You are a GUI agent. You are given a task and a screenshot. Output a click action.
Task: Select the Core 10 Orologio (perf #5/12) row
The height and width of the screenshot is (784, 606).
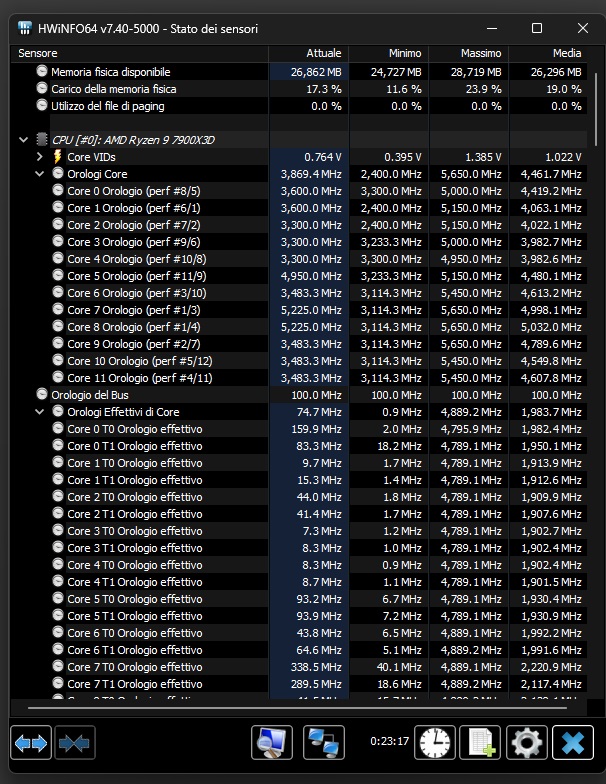[299, 360]
